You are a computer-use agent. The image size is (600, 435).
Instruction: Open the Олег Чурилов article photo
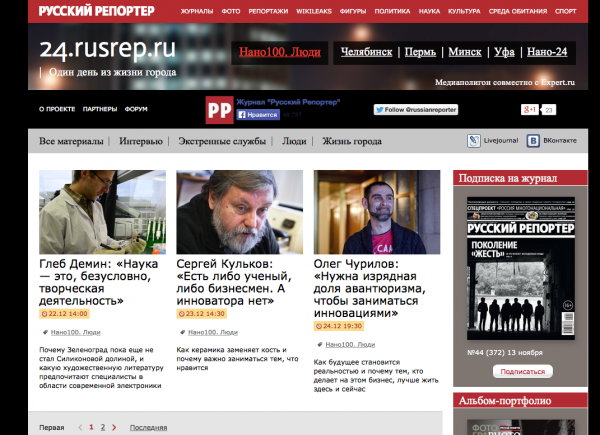click(x=377, y=212)
